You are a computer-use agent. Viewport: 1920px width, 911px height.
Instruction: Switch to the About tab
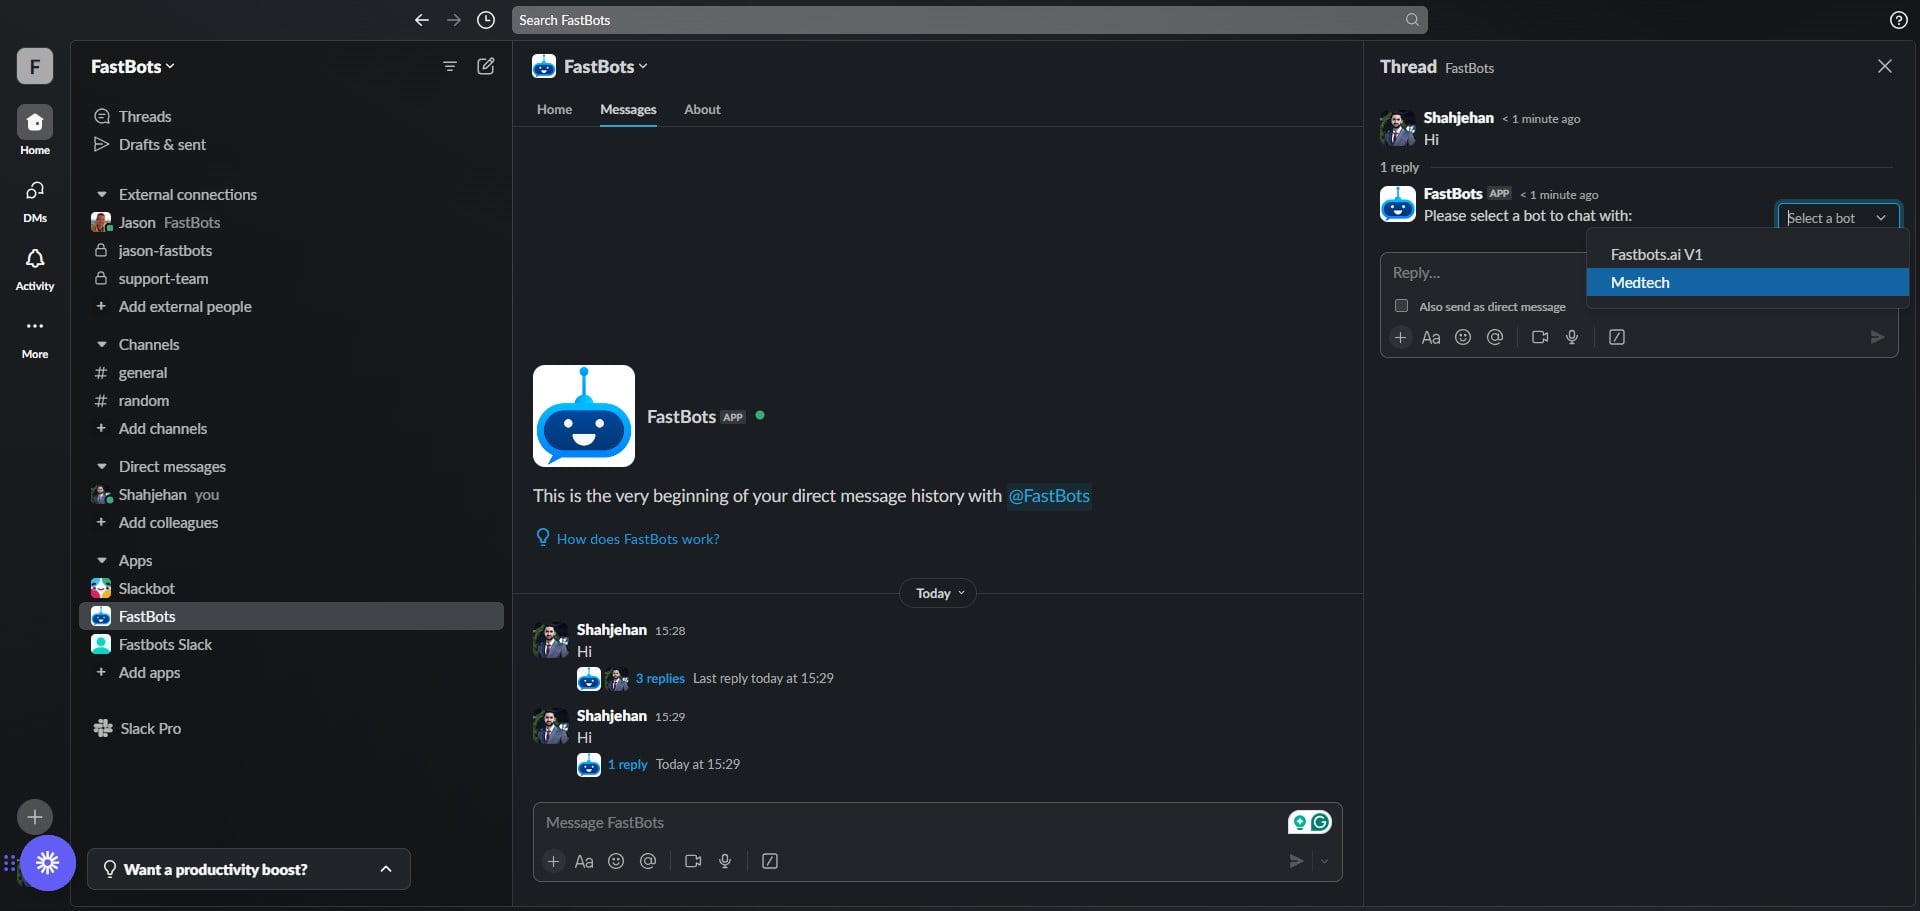pyautogui.click(x=702, y=109)
